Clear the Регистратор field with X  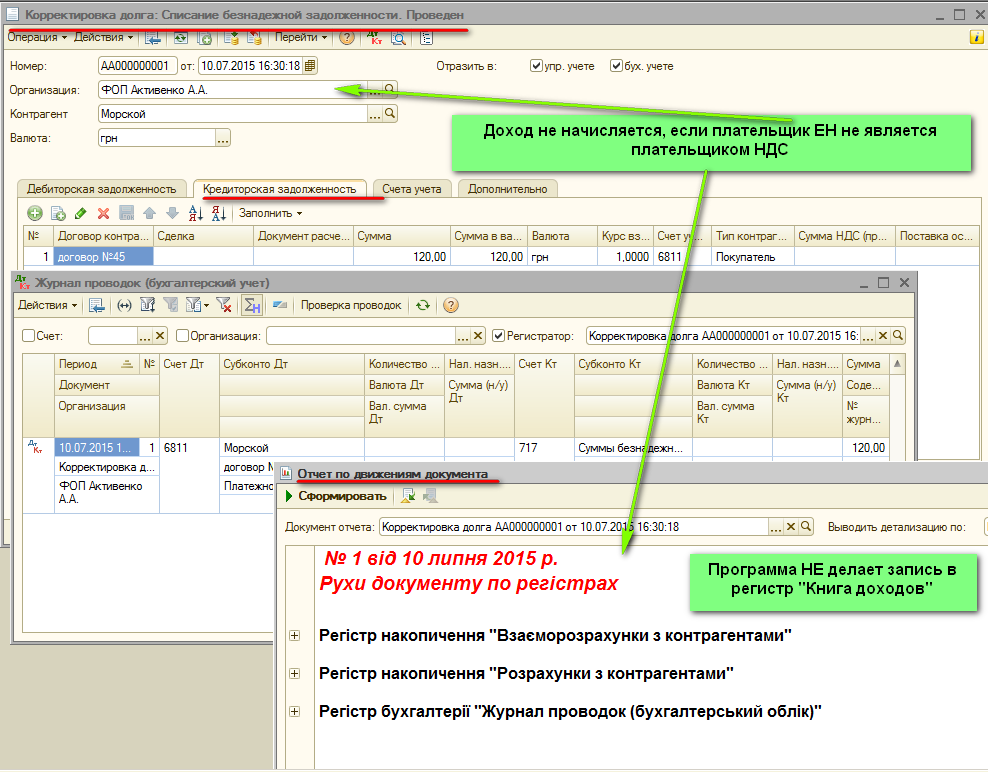point(883,336)
